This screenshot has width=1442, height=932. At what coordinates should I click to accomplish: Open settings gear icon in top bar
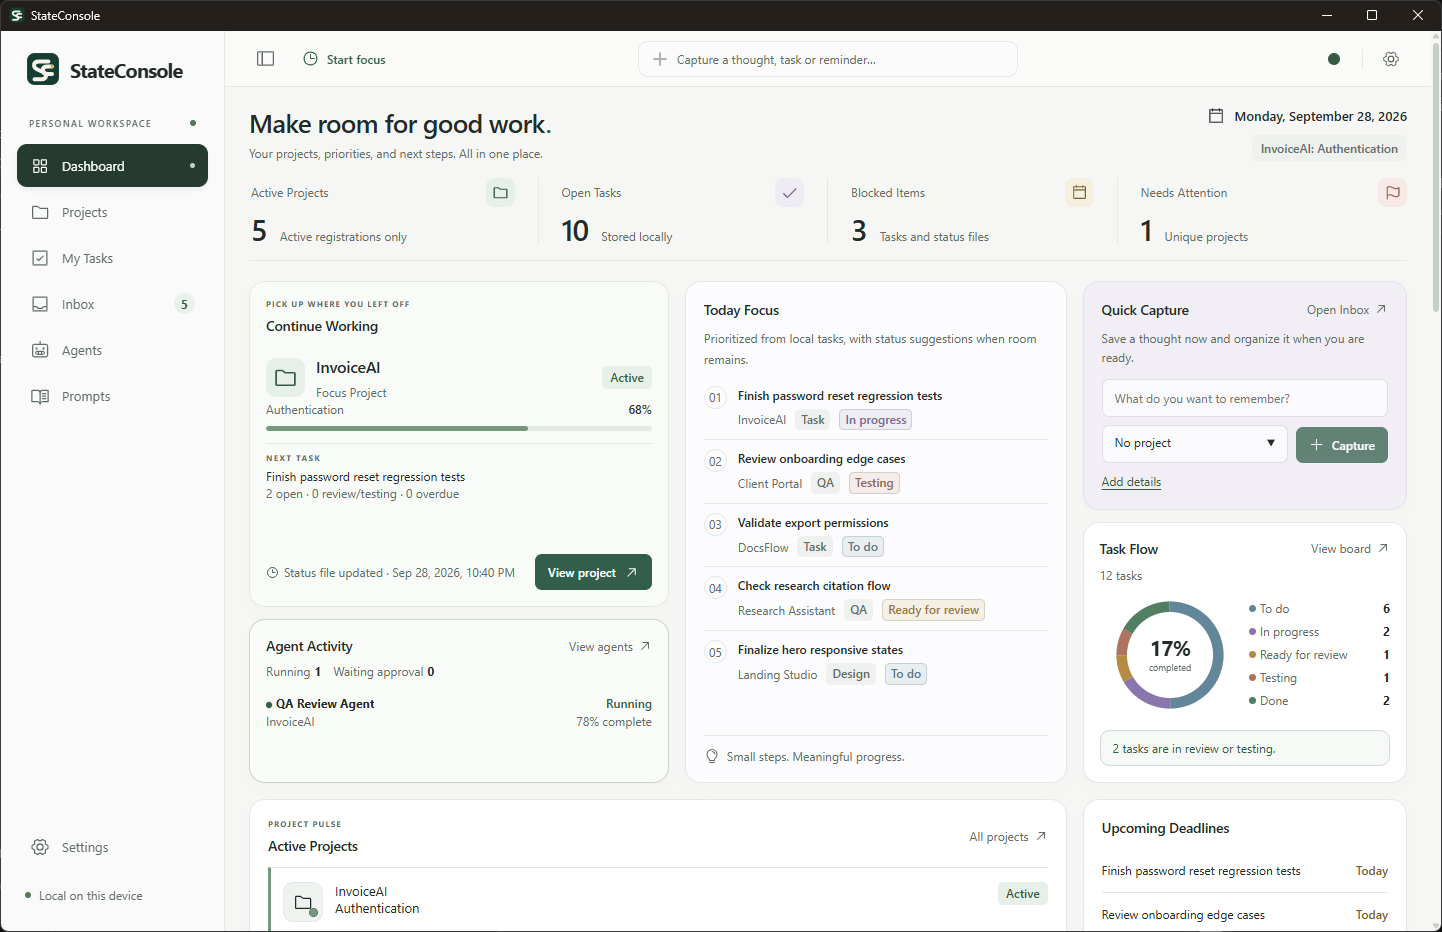click(x=1391, y=59)
